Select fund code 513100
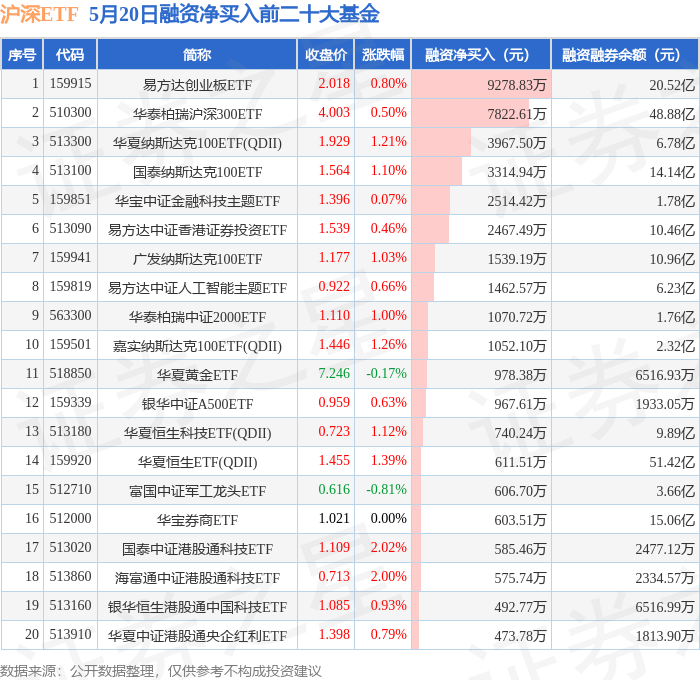The image size is (700, 680). 70,171
